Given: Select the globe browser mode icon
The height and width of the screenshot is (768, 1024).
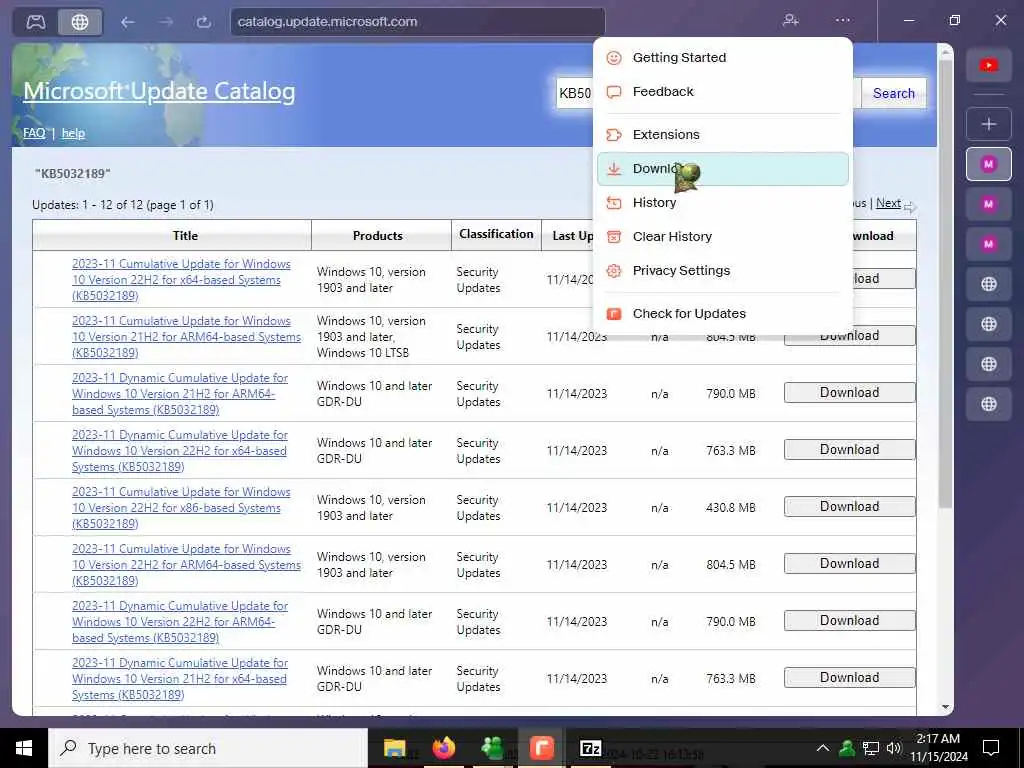Looking at the screenshot, I should click(80, 22).
